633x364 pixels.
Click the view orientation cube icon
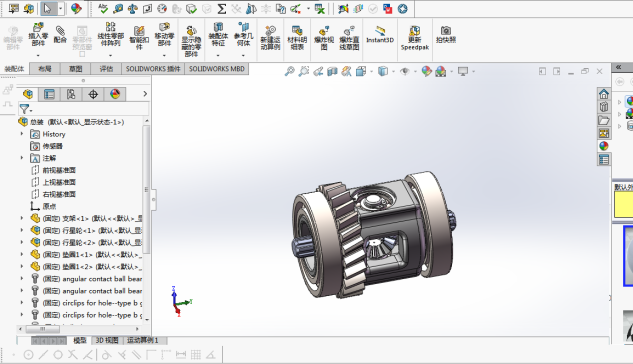click(361, 71)
